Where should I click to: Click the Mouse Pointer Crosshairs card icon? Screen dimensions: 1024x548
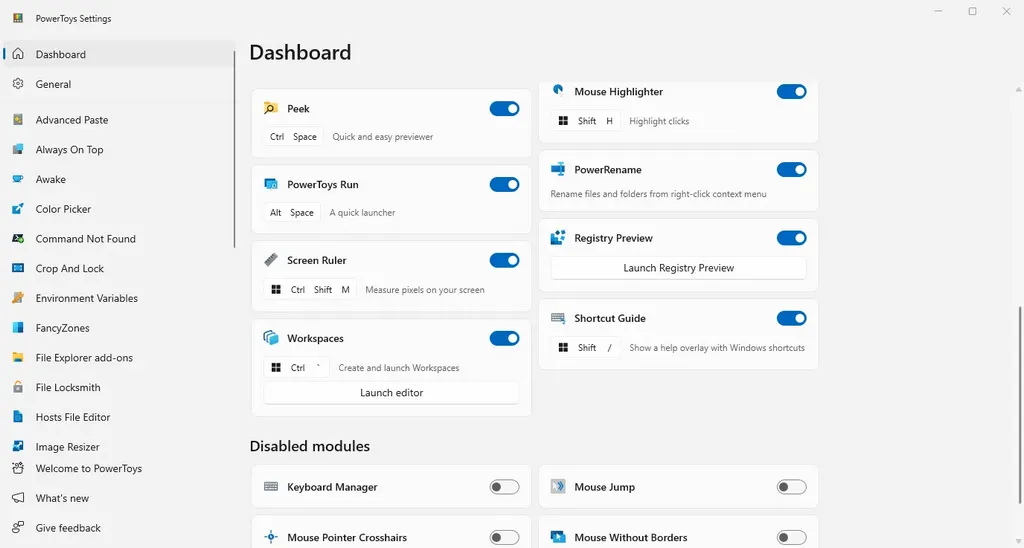[x=270, y=537]
